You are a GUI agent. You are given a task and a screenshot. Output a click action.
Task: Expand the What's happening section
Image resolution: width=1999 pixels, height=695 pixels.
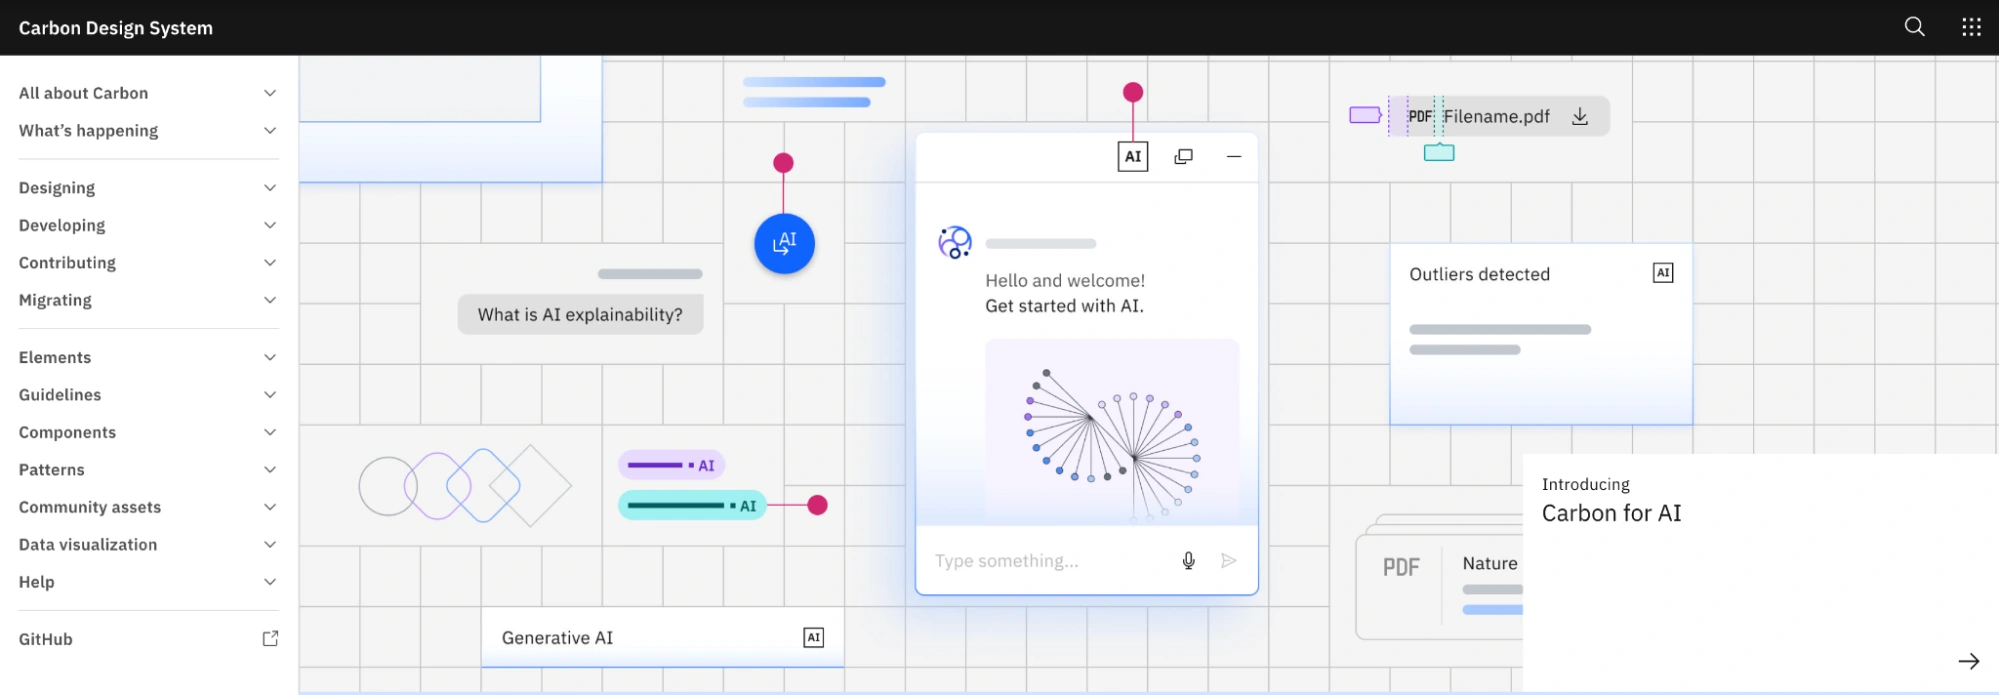point(148,130)
